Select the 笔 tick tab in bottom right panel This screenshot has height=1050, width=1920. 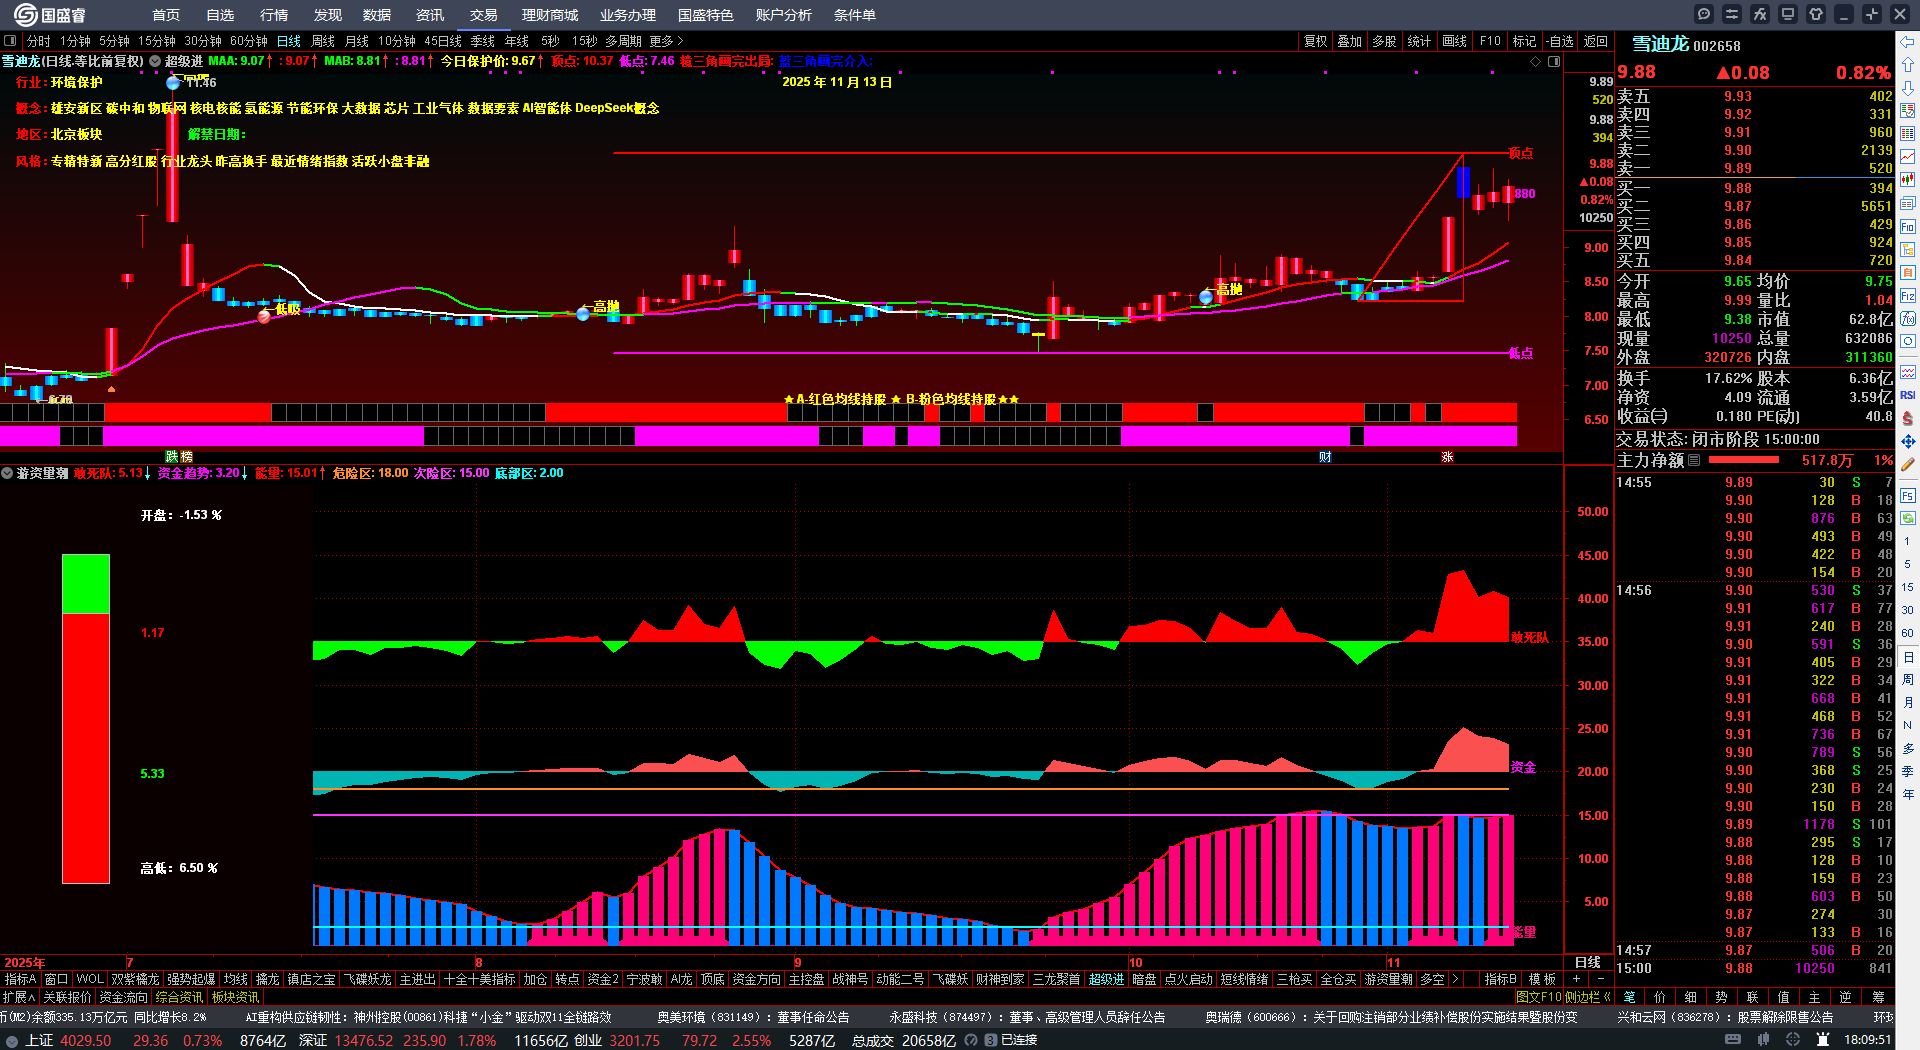pos(1630,997)
